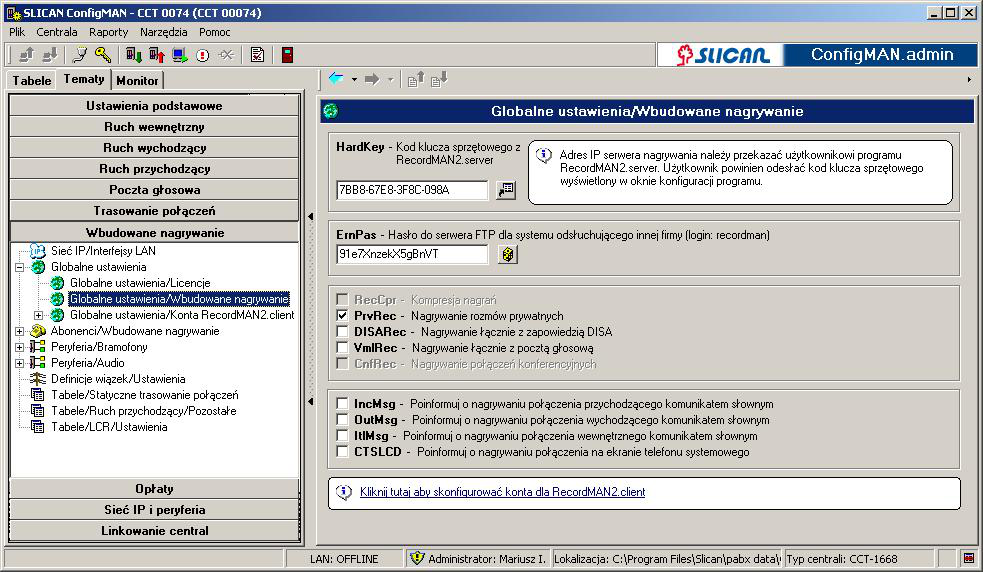
Task: Click the download from PBX green arrow icon
Action: (134, 55)
